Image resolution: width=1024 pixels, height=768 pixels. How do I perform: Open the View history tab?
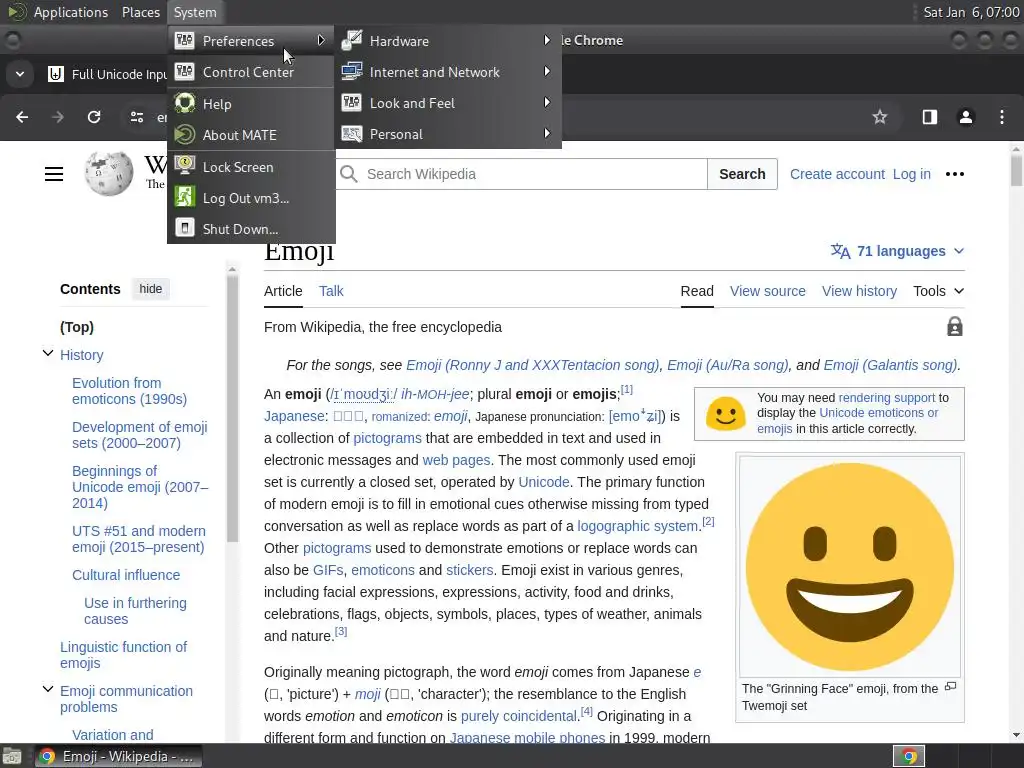pyautogui.click(x=859, y=291)
